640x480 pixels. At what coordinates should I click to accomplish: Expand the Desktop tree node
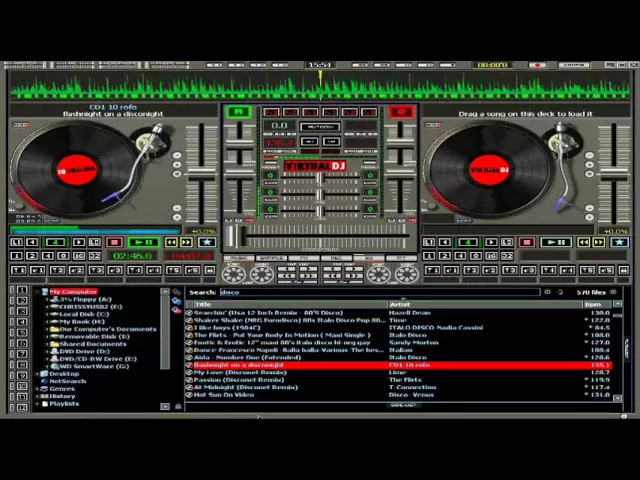click(x=37, y=374)
